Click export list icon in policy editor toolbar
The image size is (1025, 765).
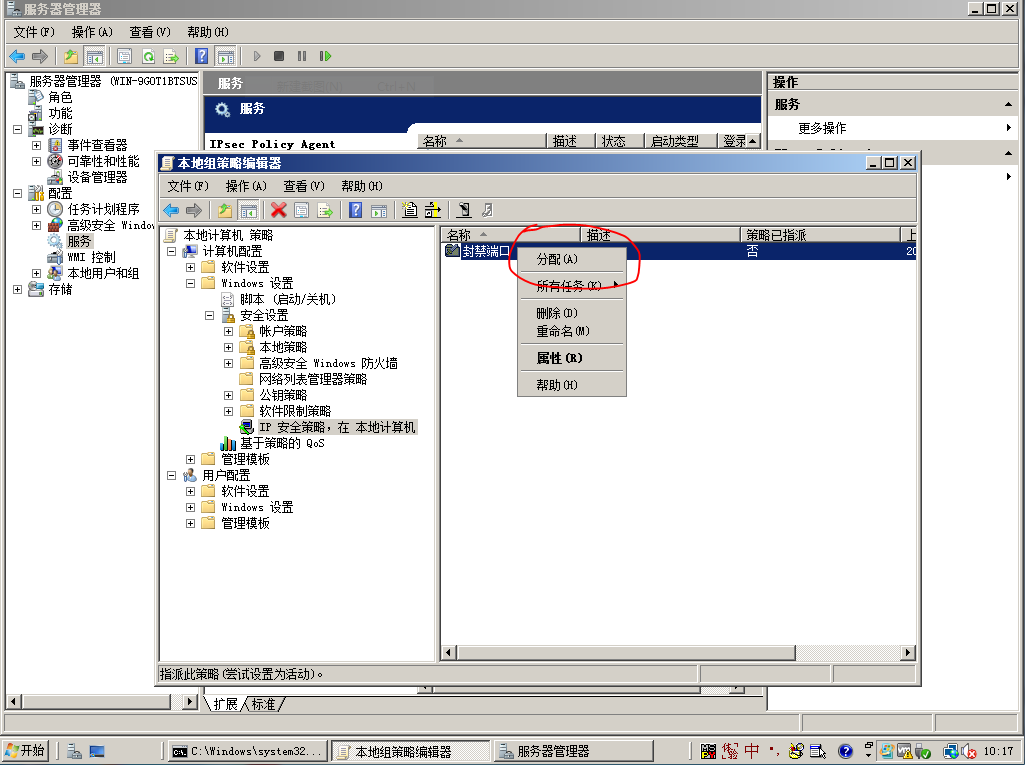click(x=324, y=210)
